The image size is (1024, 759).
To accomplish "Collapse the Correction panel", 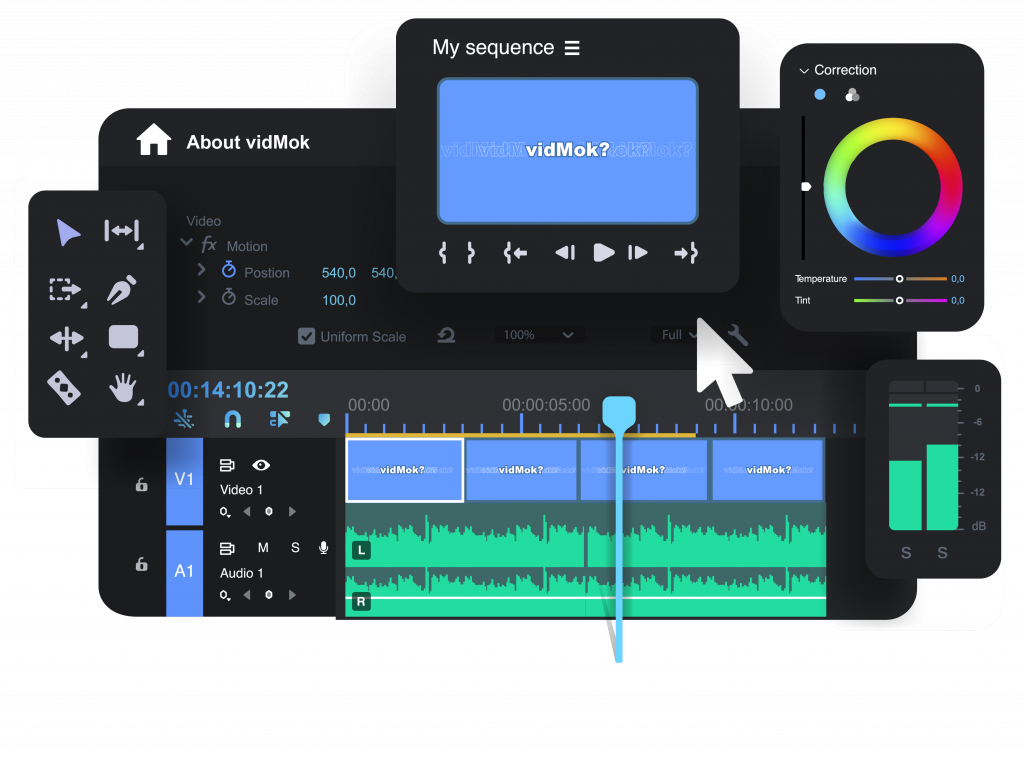I will (x=804, y=71).
